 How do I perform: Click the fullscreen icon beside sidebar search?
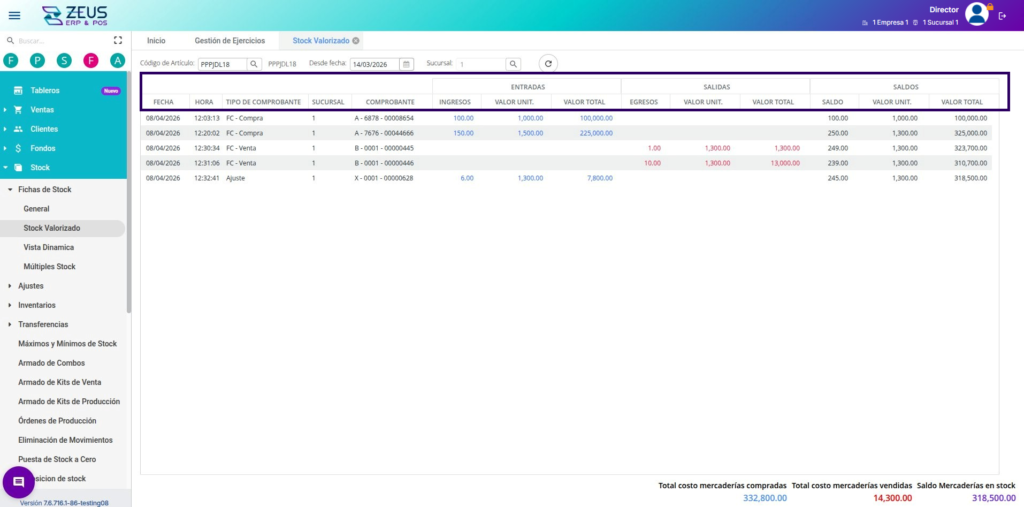pos(117,41)
